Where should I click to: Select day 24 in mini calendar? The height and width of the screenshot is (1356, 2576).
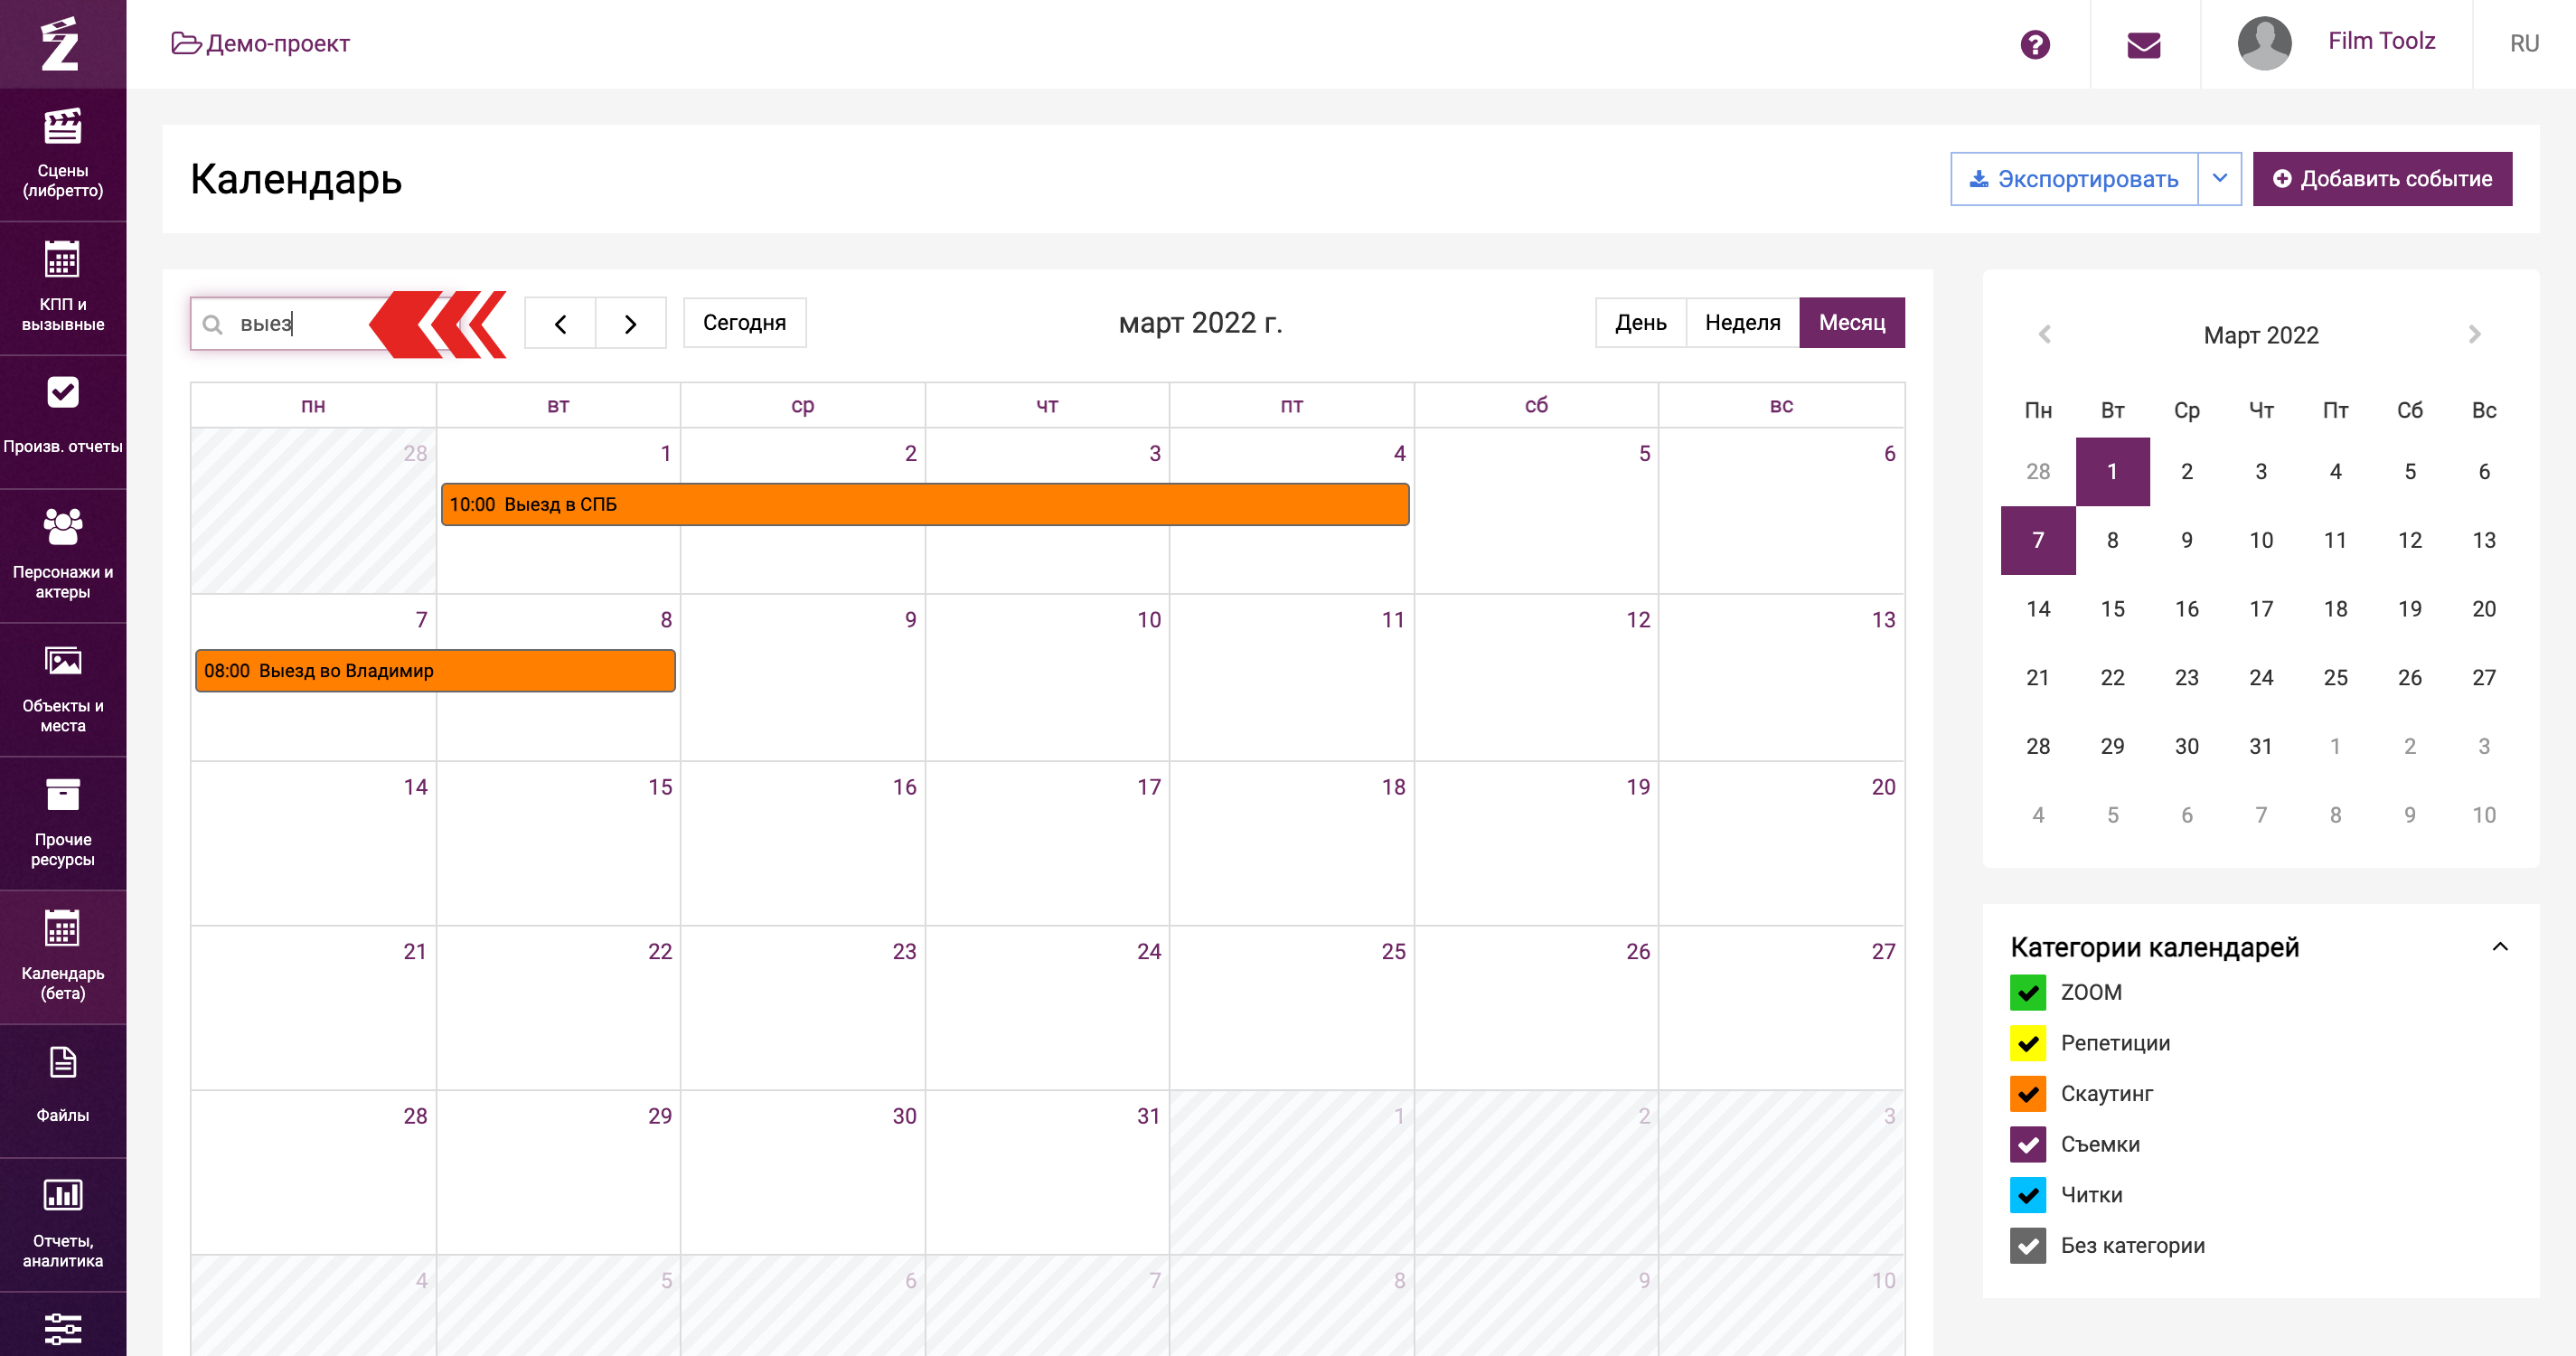(2261, 678)
